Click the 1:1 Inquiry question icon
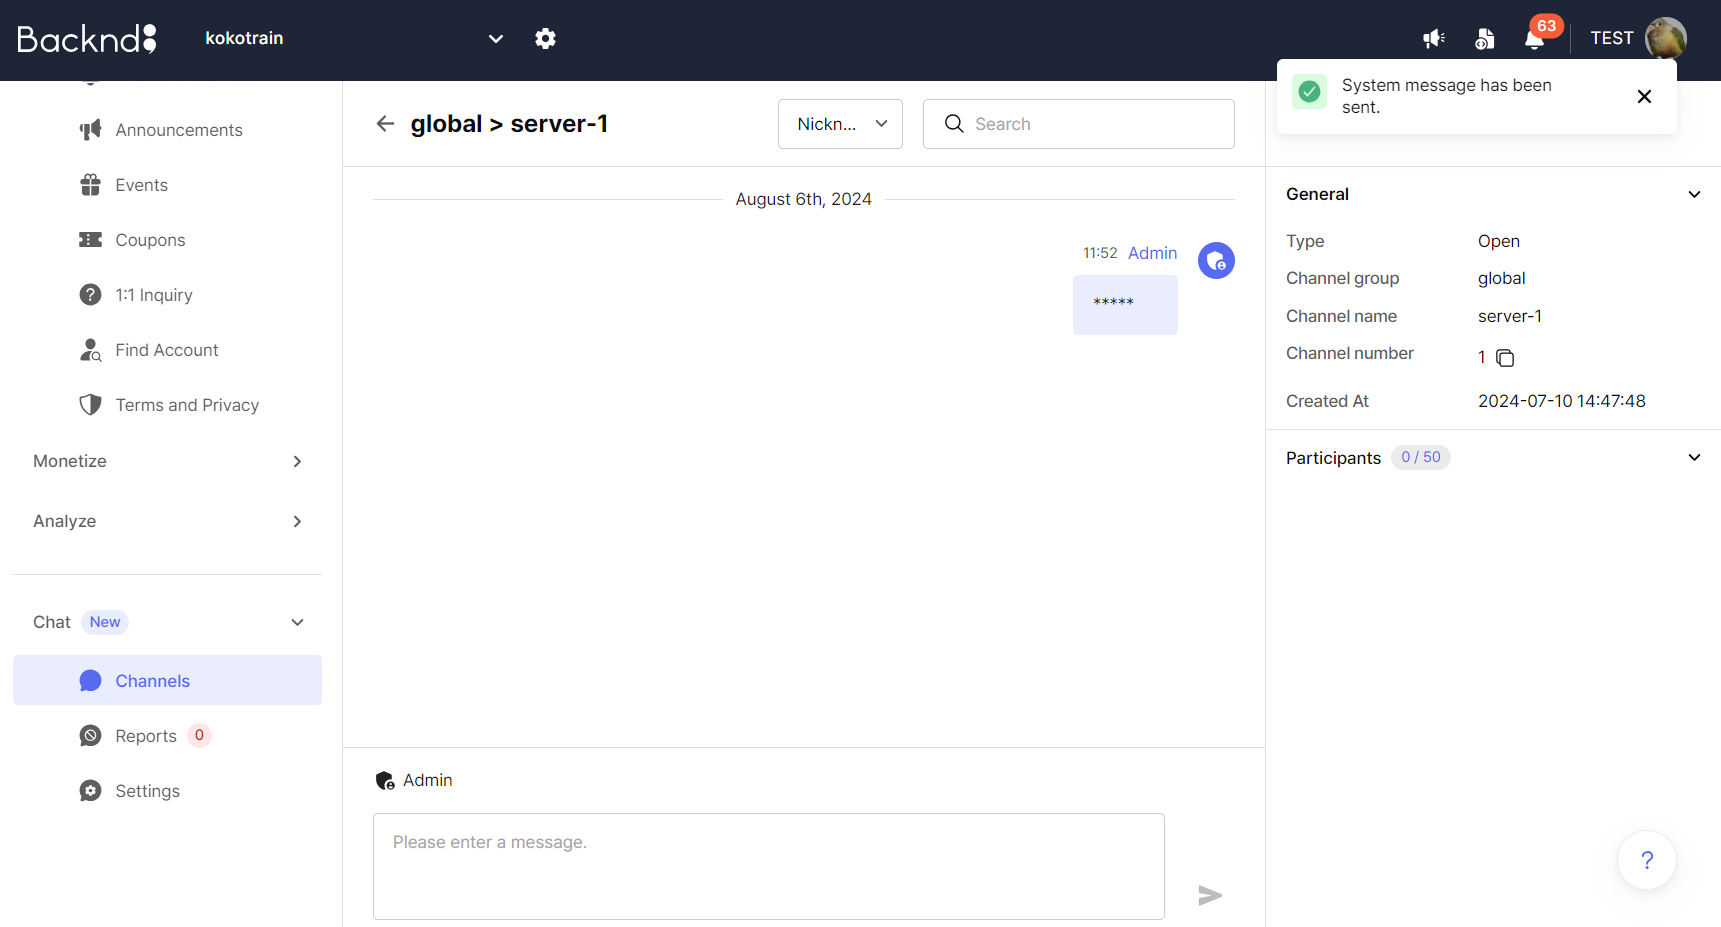The image size is (1721, 927). click(x=90, y=295)
